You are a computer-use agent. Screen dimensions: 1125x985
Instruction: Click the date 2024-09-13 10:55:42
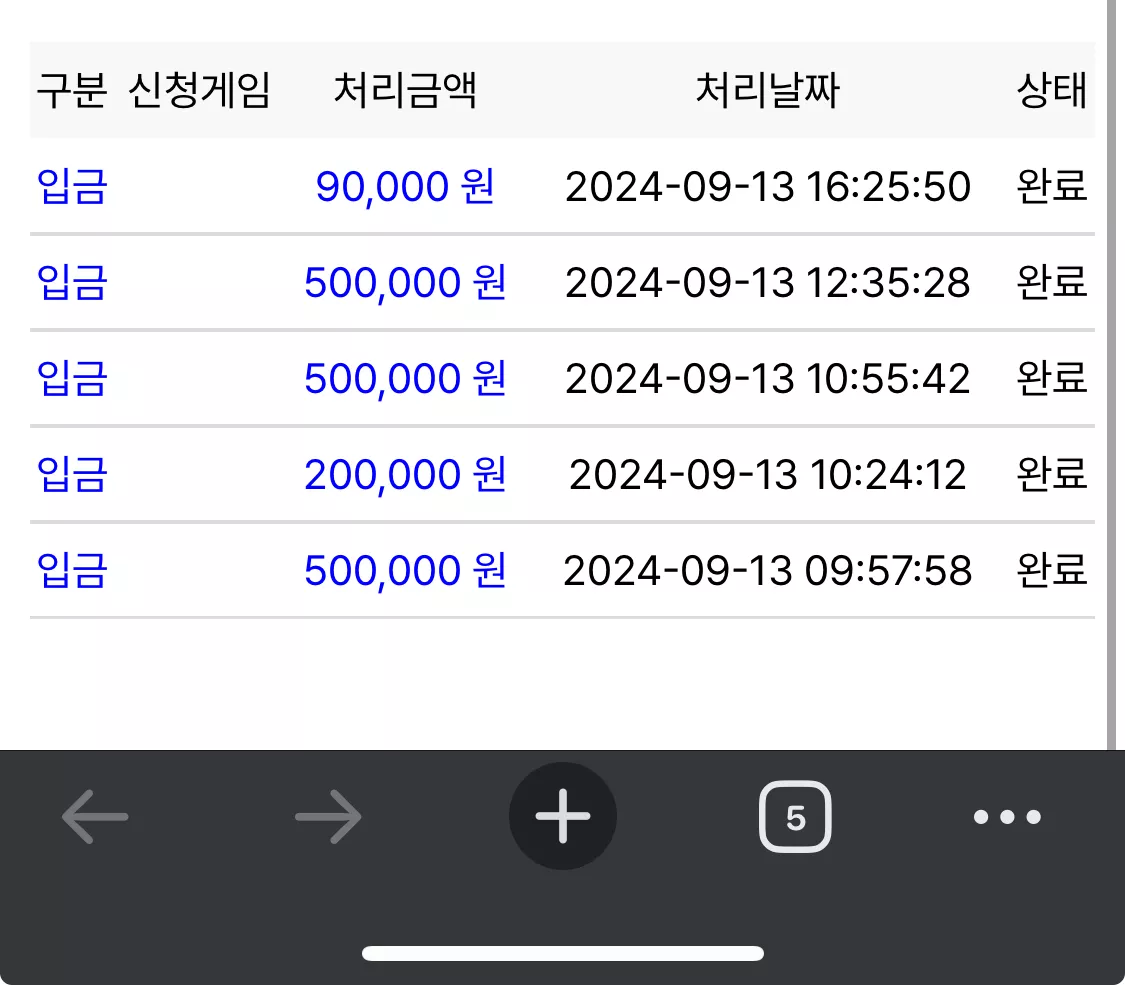click(768, 379)
